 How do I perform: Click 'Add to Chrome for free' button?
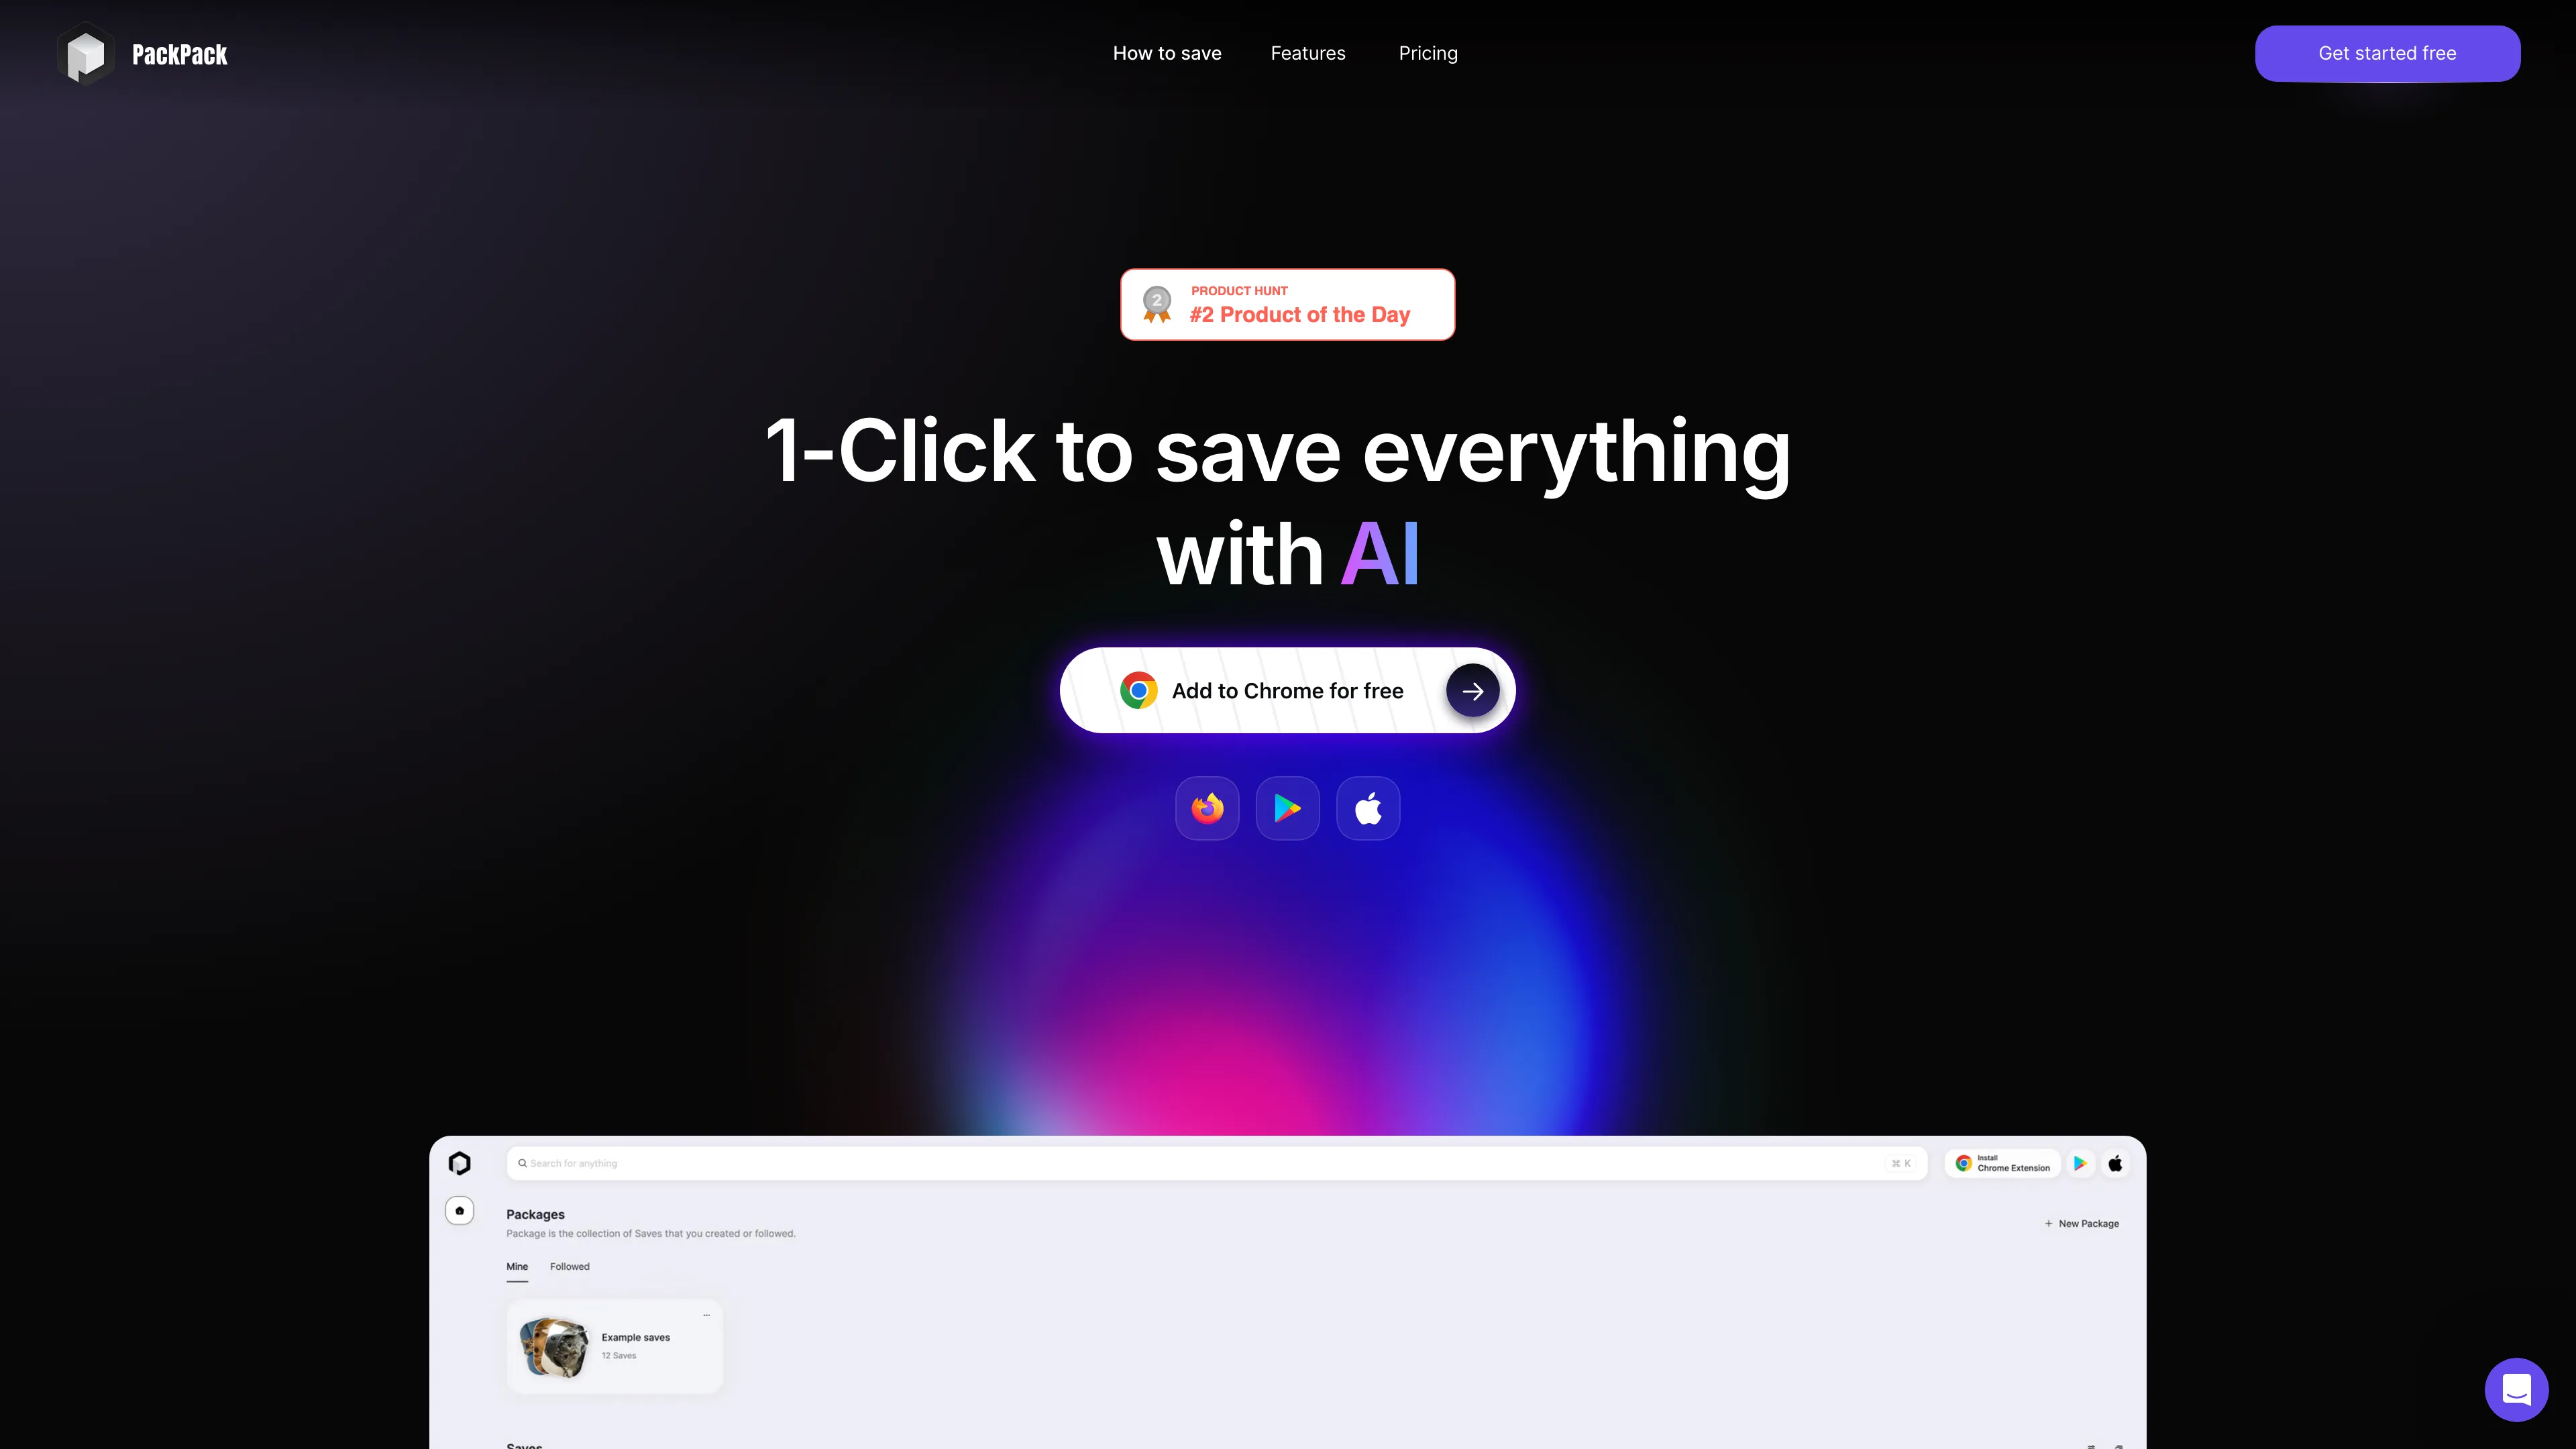[1288, 690]
